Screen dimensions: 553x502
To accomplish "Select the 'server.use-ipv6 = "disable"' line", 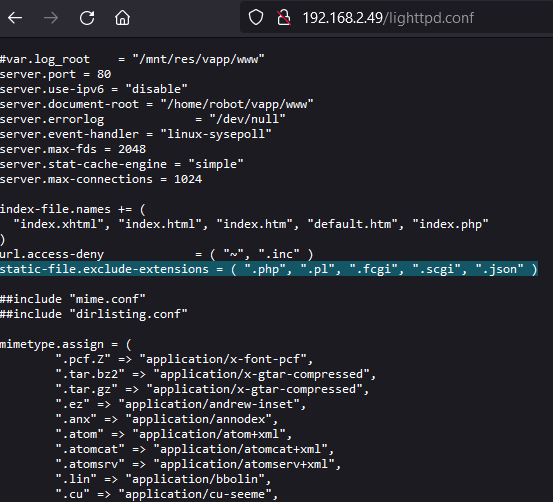I will pyautogui.click(x=93, y=89).
